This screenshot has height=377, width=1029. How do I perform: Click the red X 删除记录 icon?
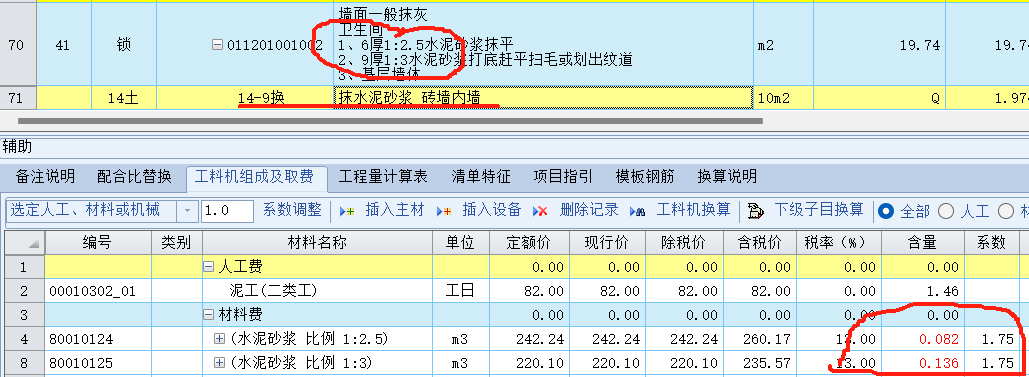tap(540, 211)
